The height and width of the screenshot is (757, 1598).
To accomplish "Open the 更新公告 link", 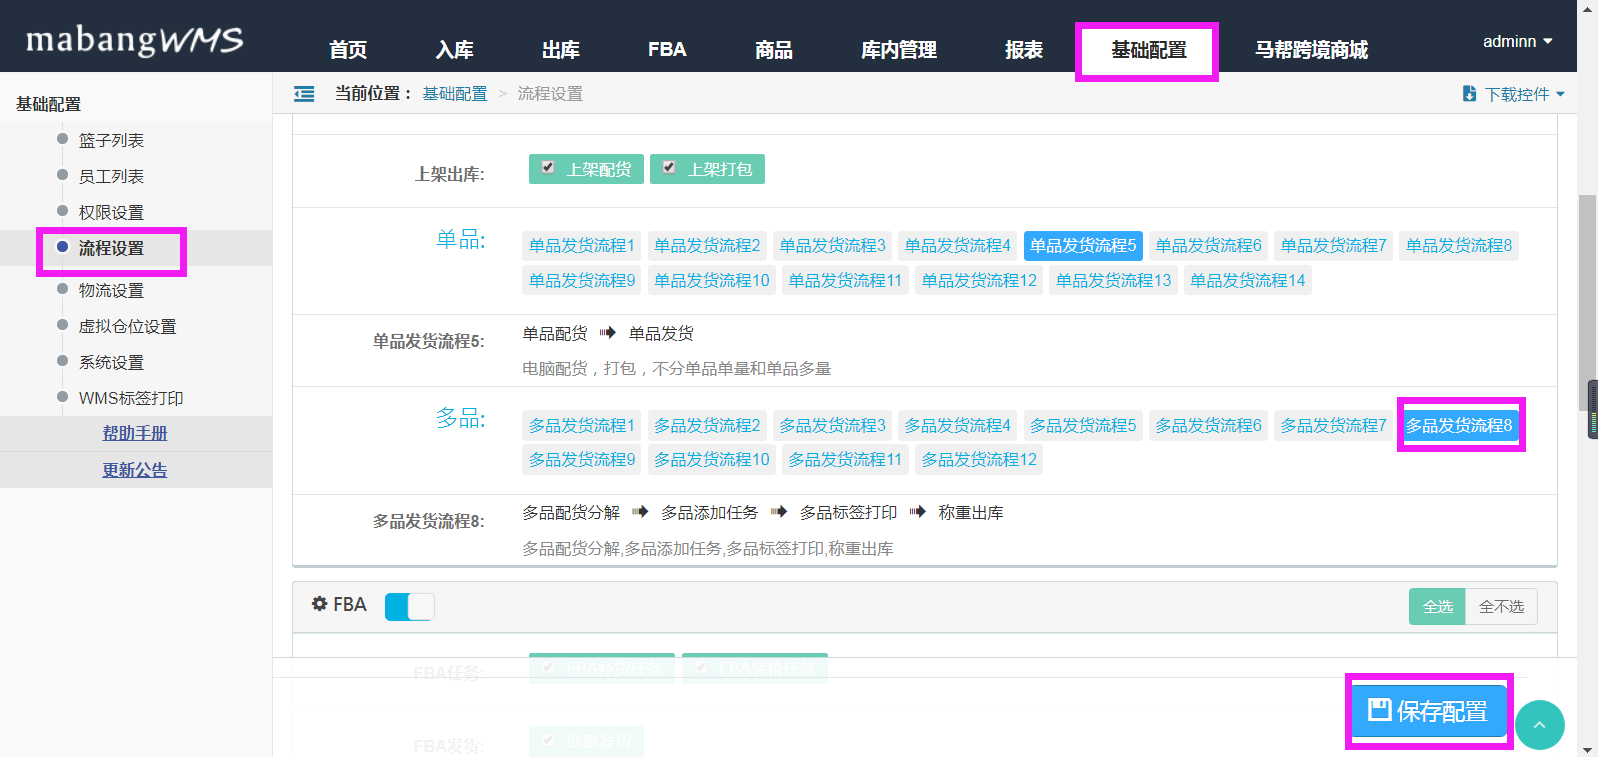I will pyautogui.click(x=135, y=470).
